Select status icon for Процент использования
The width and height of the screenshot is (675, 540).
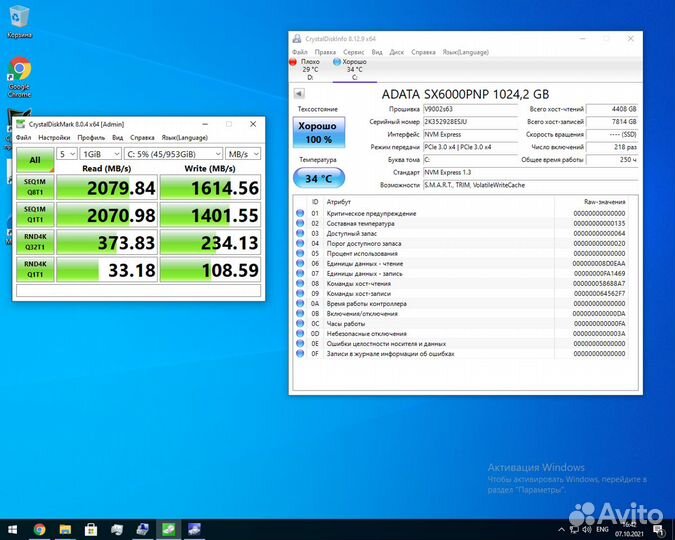300,253
